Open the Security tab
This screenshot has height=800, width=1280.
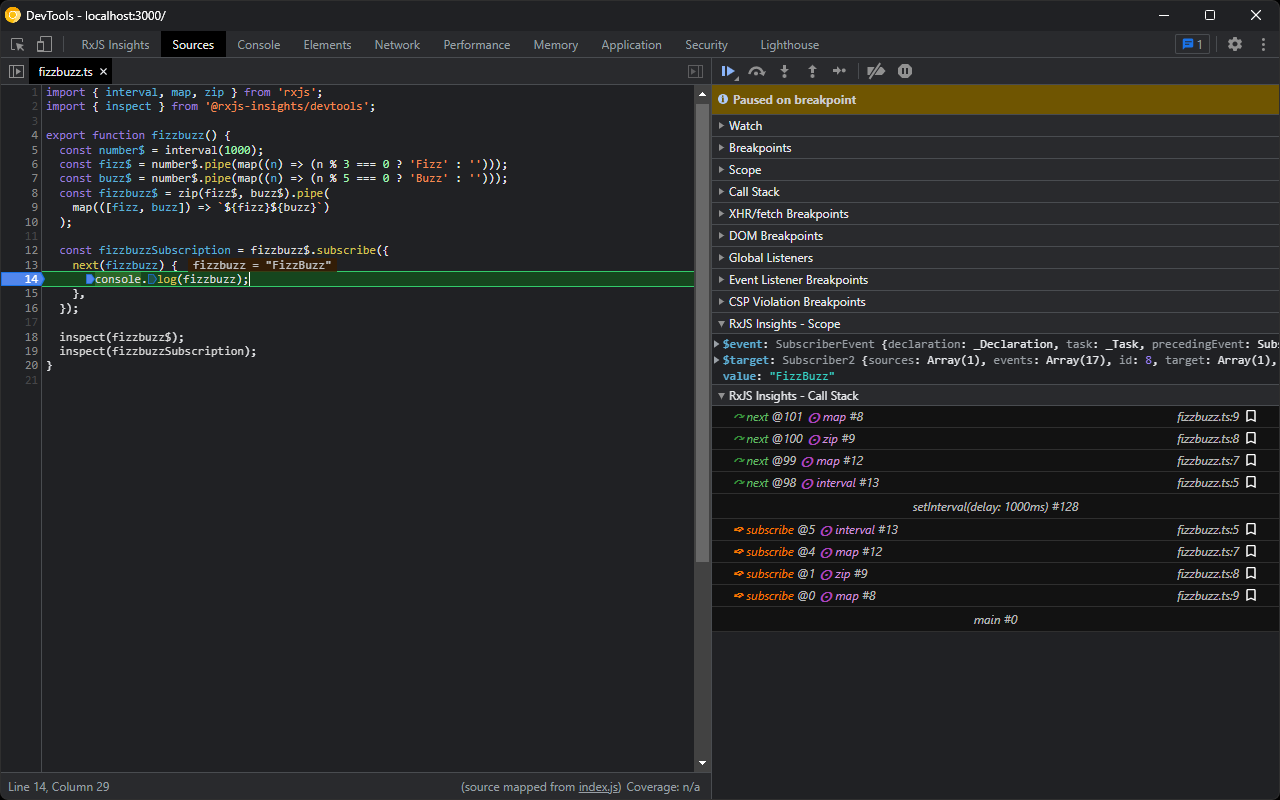click(706, 45)
